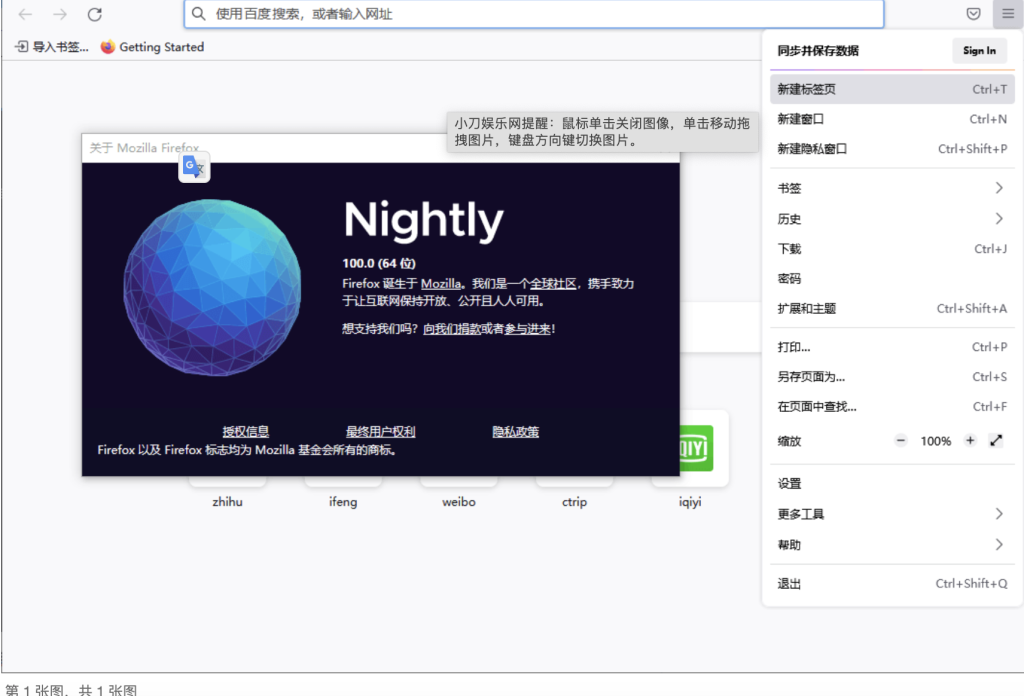Open Pocket via the pocket-shaped toolbar icon
This screenshot has height=696, width=1024.
973,14
